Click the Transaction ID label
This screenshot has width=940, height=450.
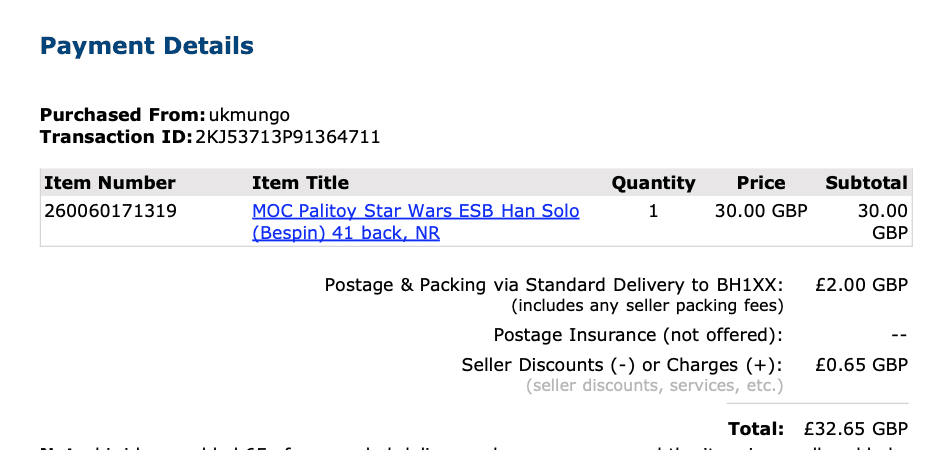115,136
